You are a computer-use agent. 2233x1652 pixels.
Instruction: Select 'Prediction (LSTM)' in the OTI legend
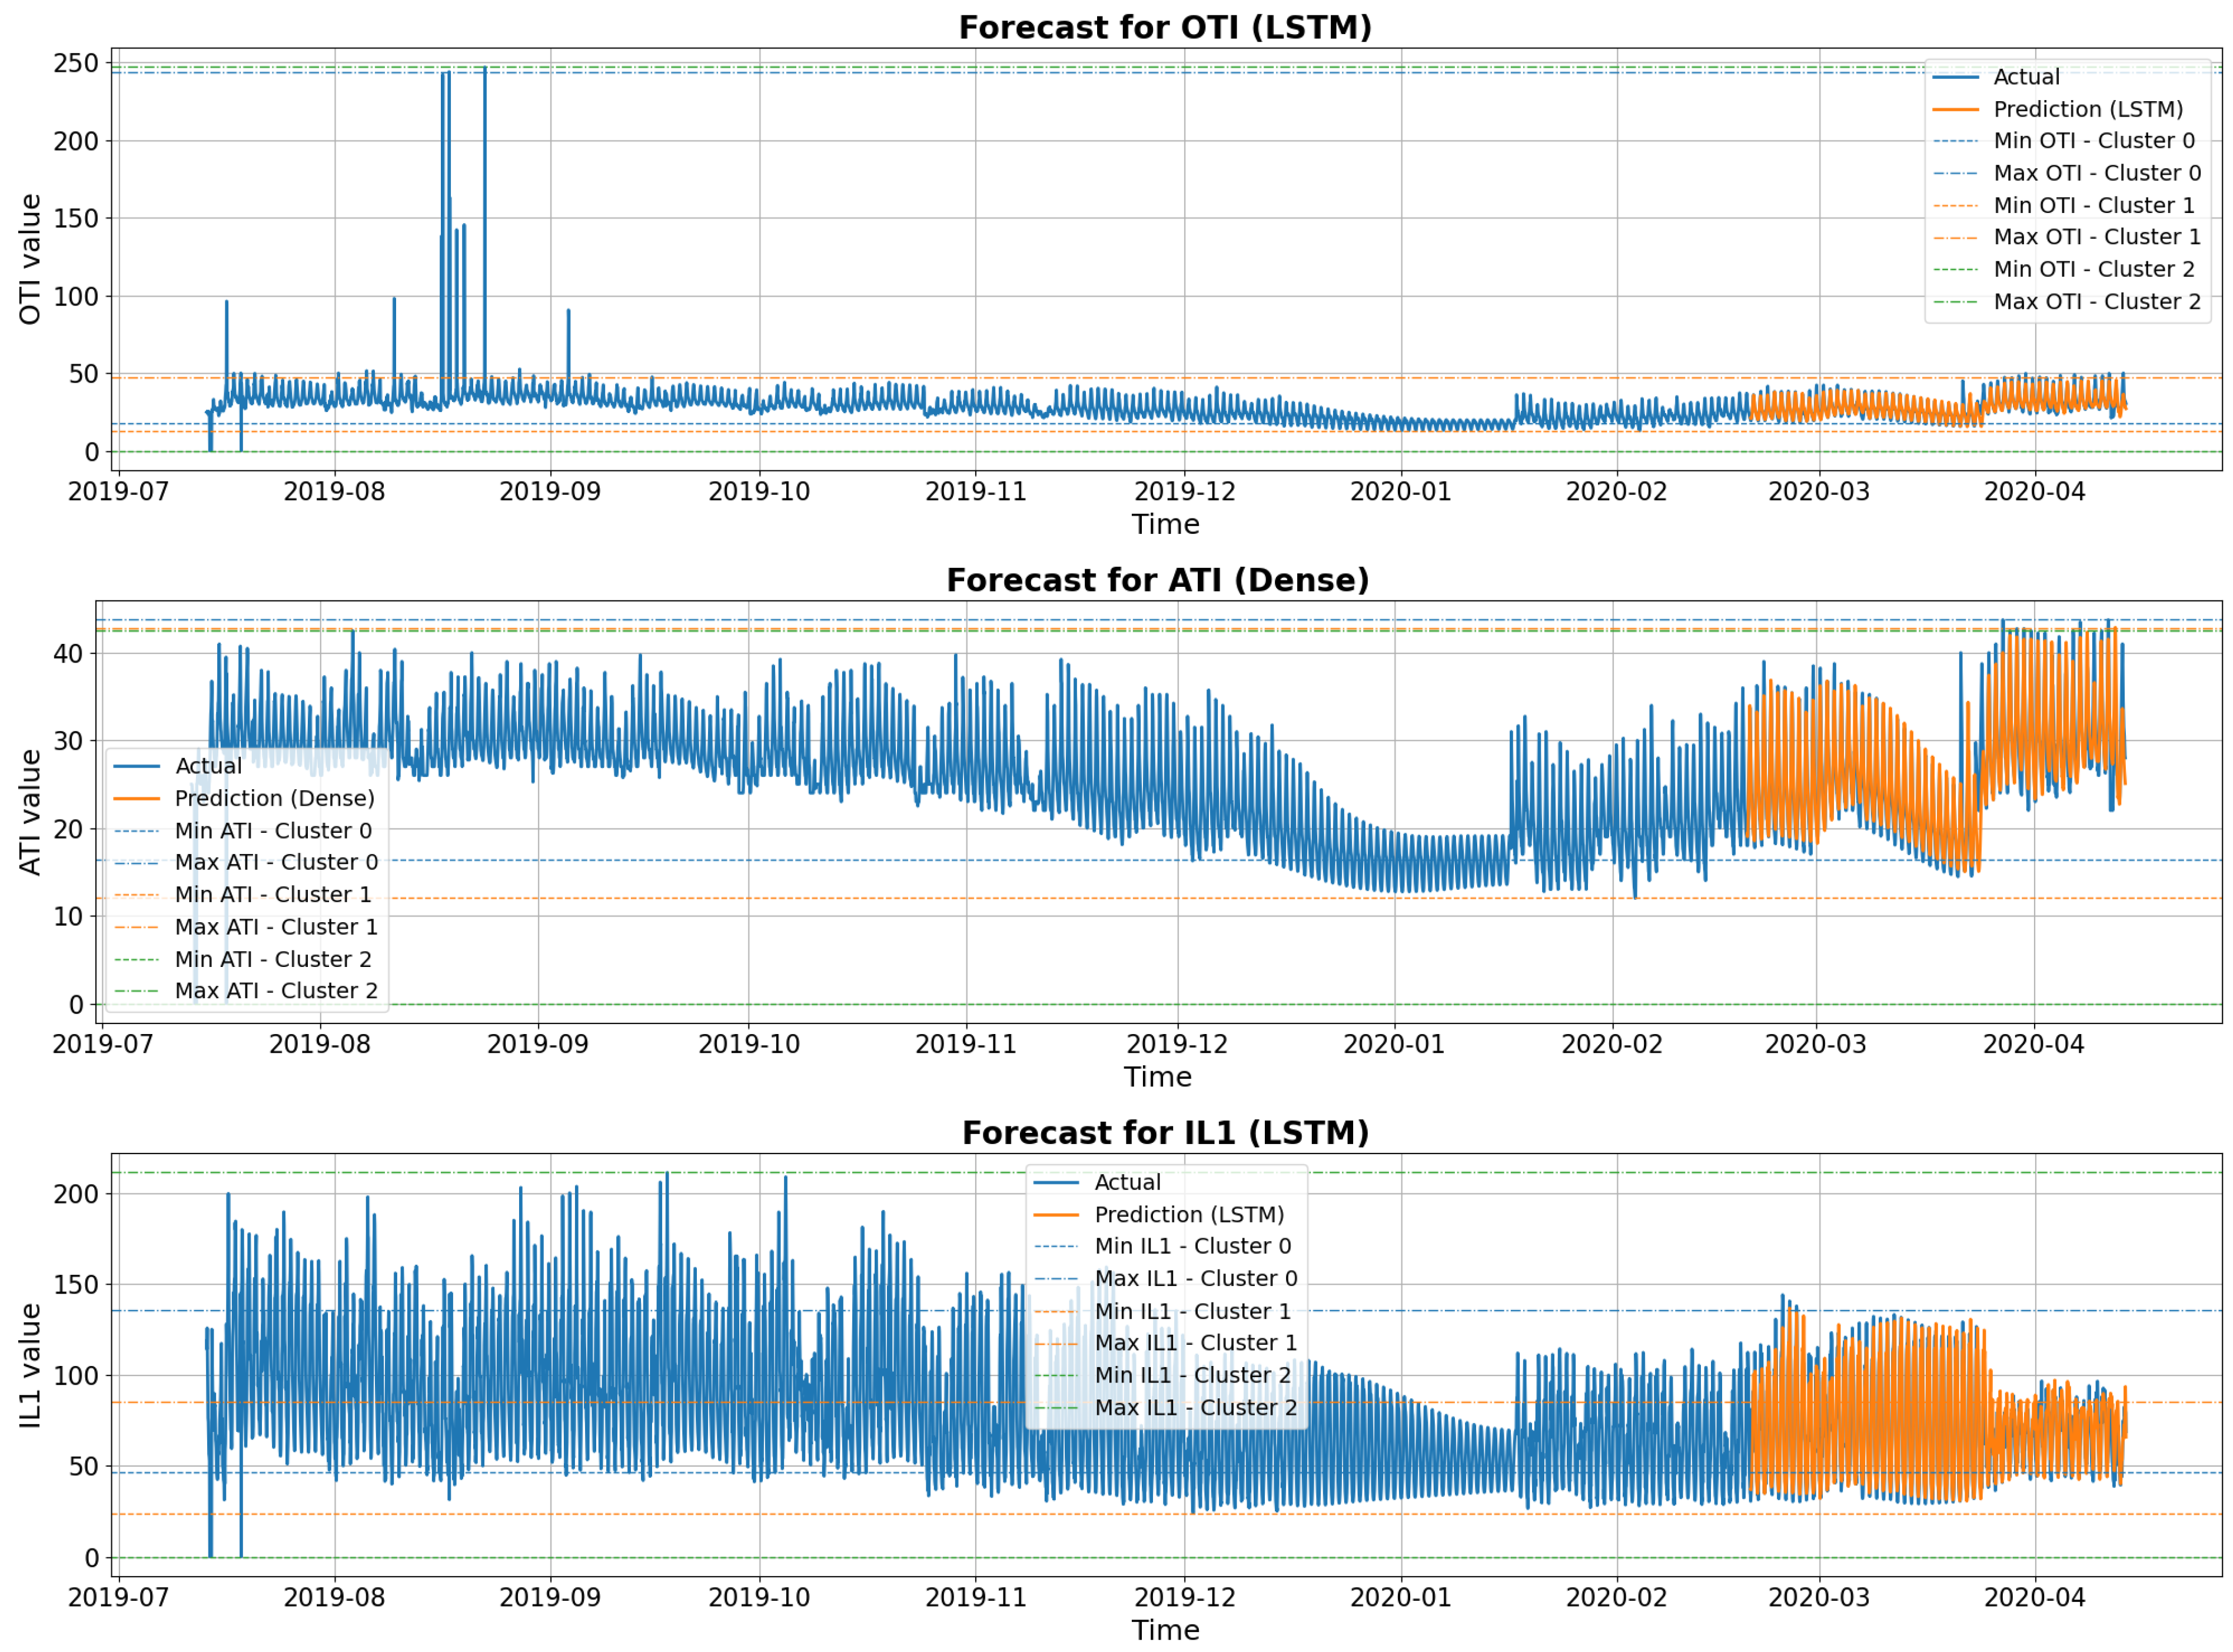[x=2088, y=109]
